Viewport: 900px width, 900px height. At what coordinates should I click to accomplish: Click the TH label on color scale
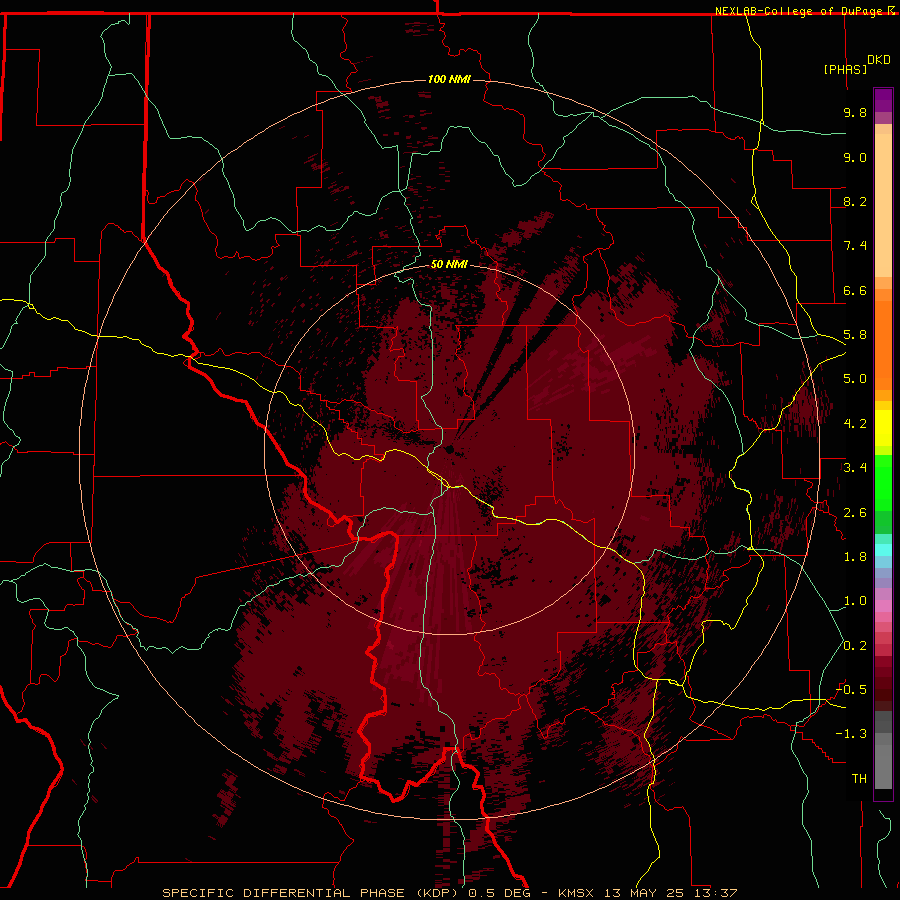(x=859, y=779)
